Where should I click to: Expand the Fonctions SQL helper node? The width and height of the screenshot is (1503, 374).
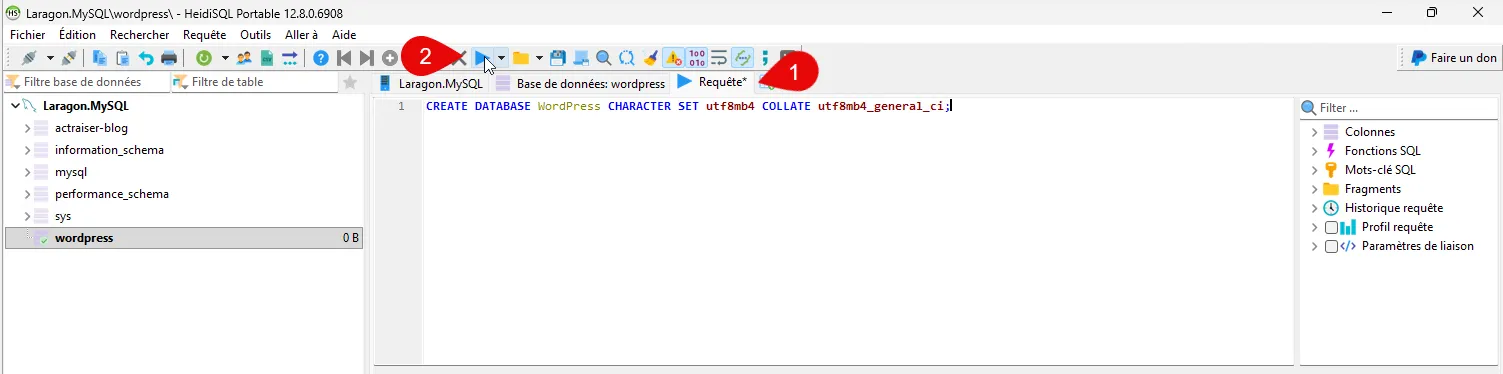[x=1315, y=151]
